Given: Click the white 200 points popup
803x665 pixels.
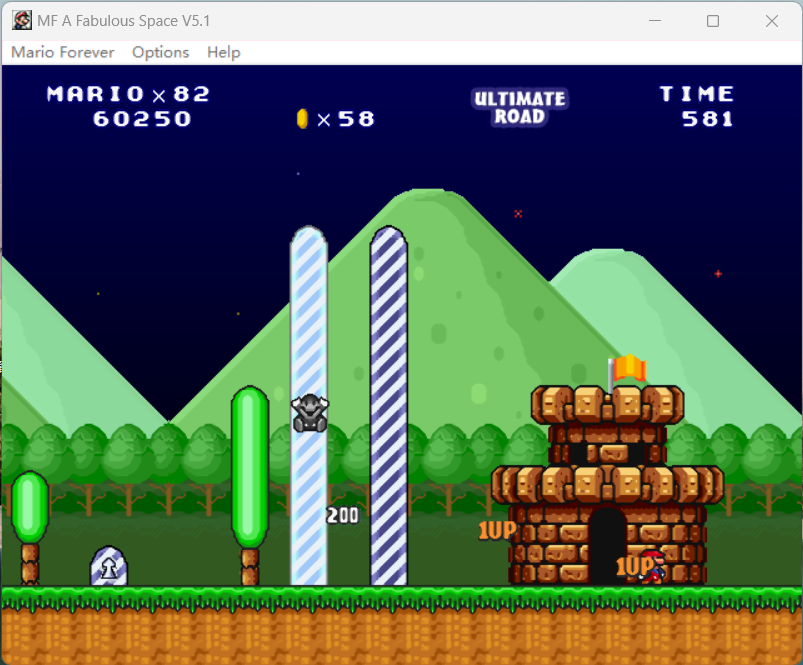Looking at the screenshot, I should click(x=343, y=516).
